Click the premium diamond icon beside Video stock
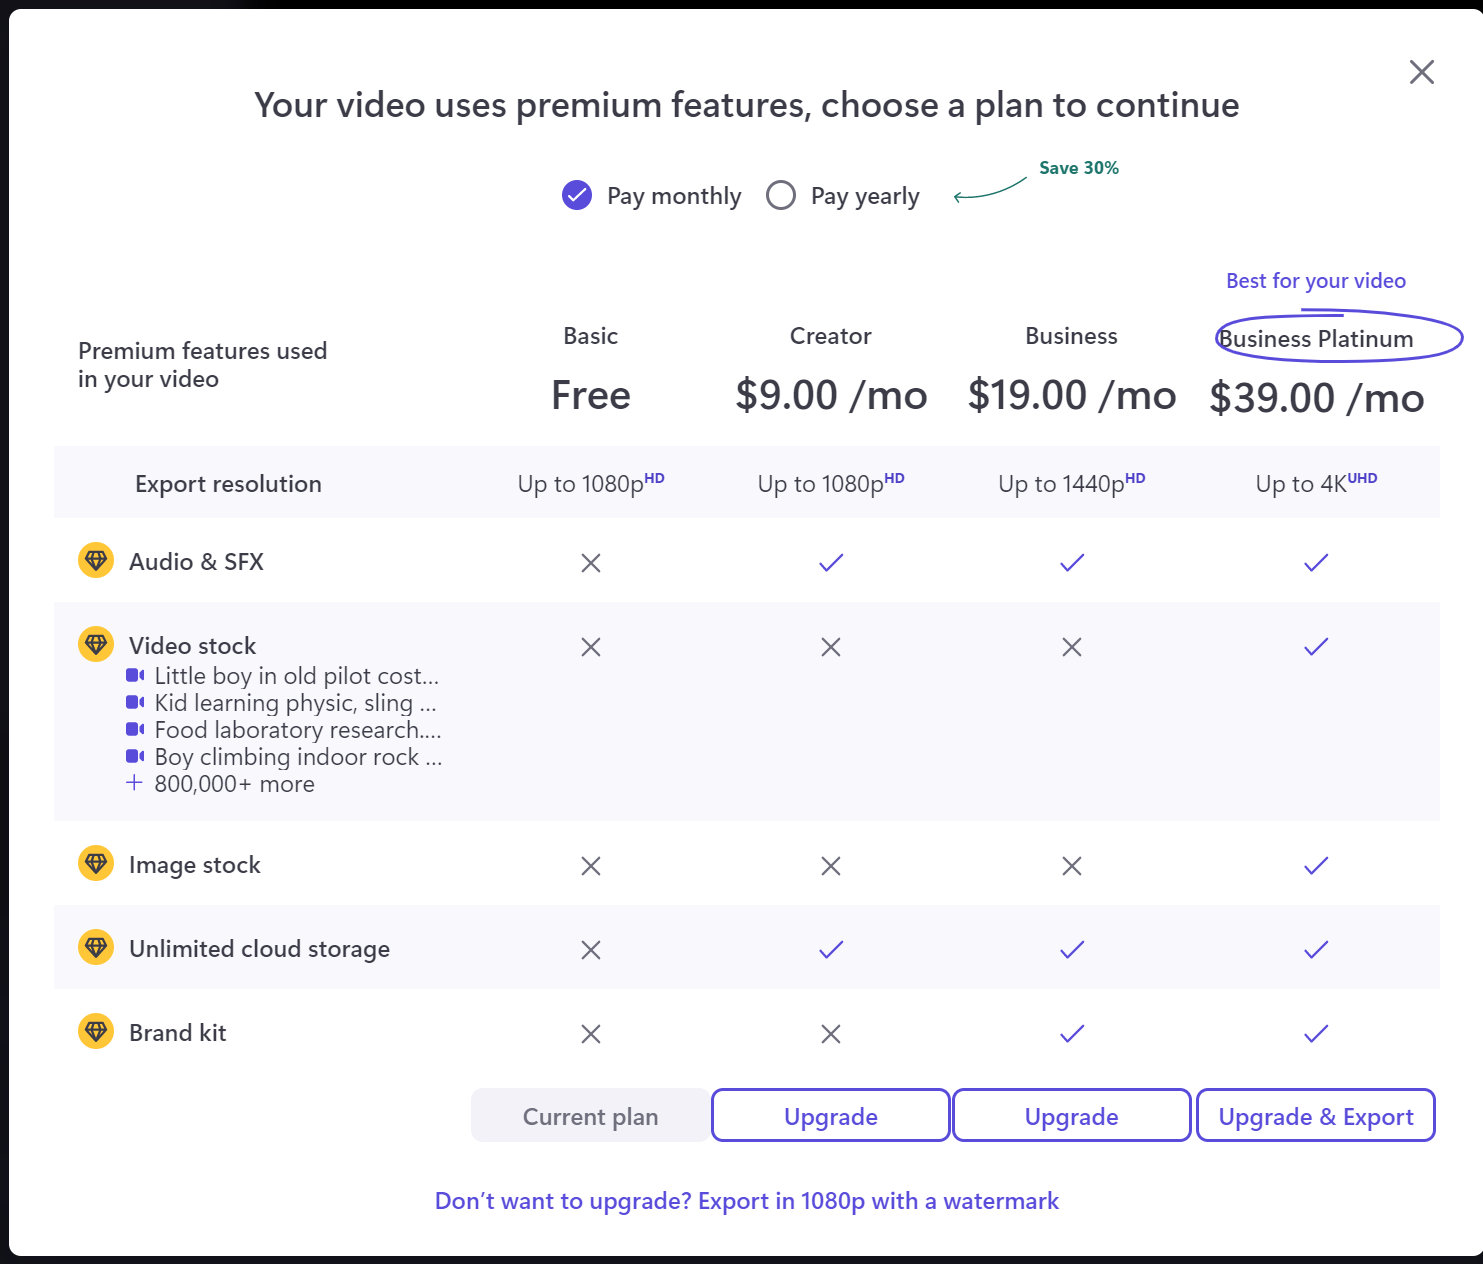Viewport: 1483px width, 1264px height. [x=96, y=644]
